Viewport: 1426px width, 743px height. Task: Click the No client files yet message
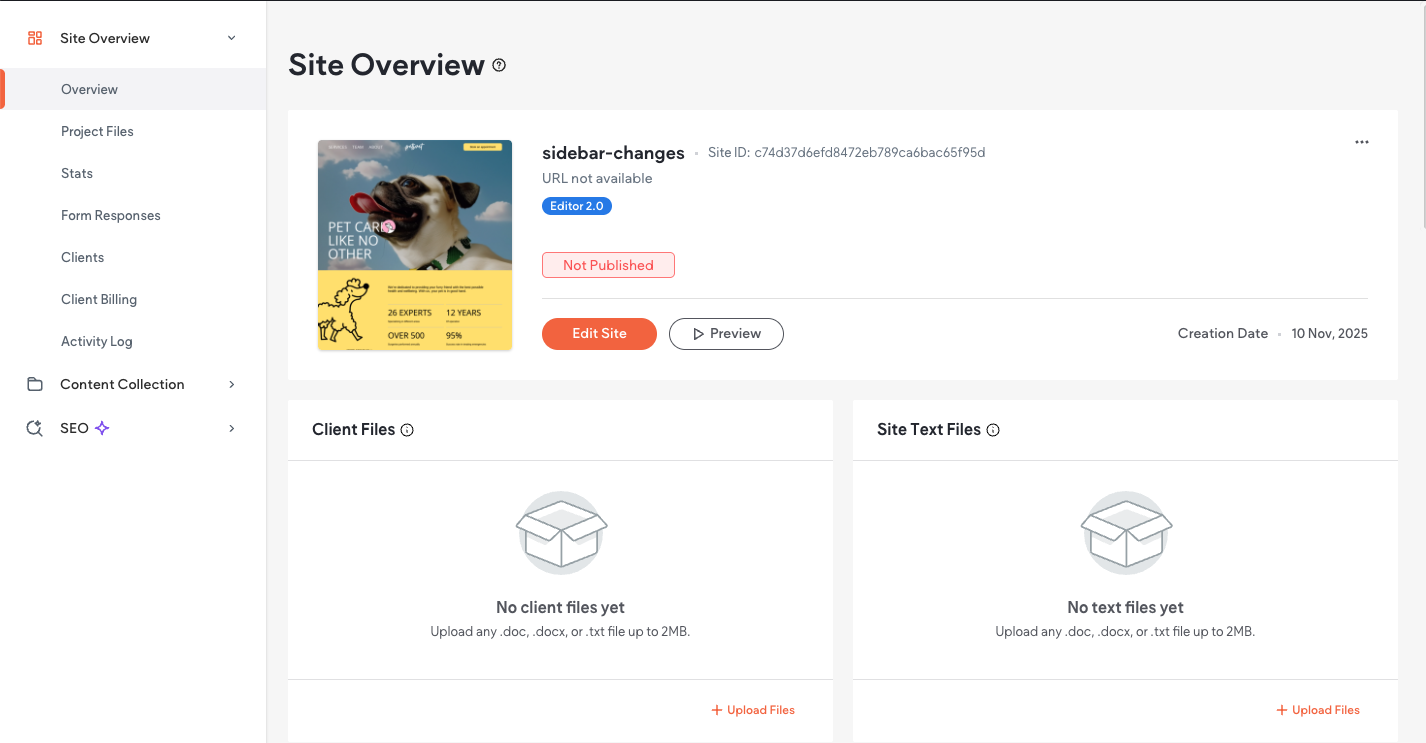(560, 607)
